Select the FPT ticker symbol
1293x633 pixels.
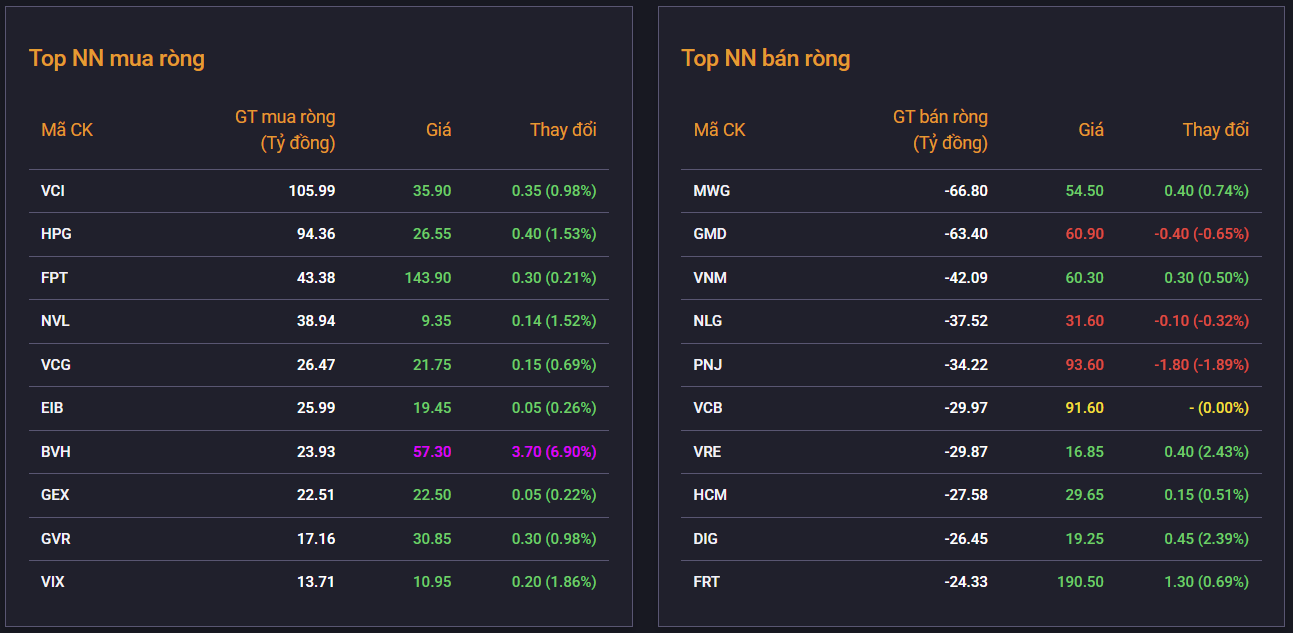54,277
